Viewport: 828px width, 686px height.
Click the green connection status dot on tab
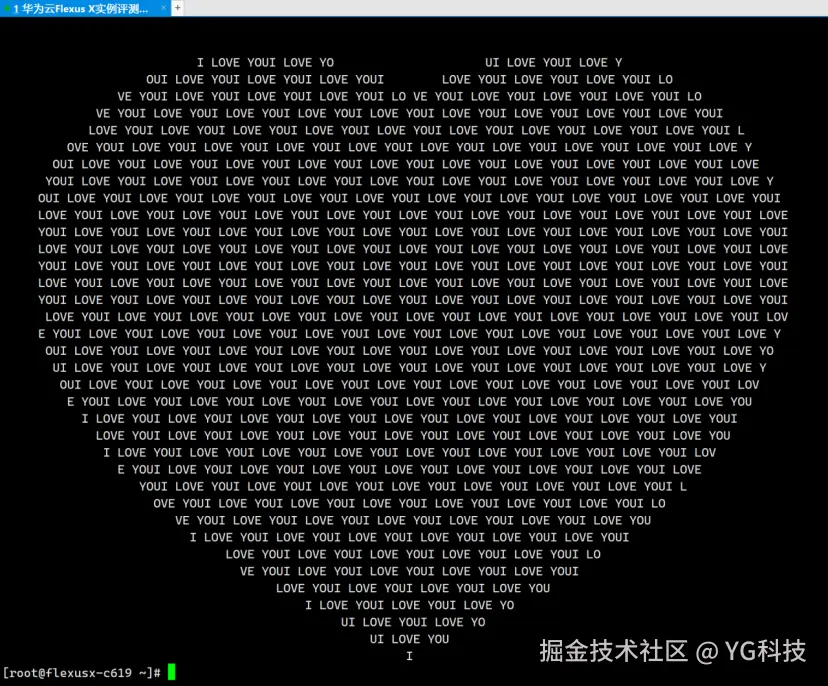[x=6, y=9]
